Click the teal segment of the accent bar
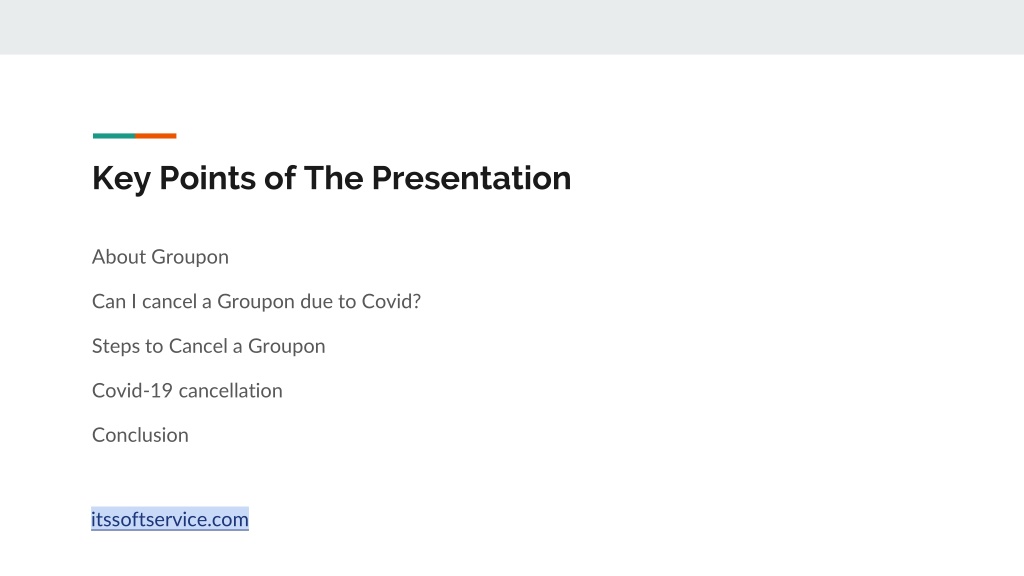This screenshot has width=1024, height=576. pos(114,136)
